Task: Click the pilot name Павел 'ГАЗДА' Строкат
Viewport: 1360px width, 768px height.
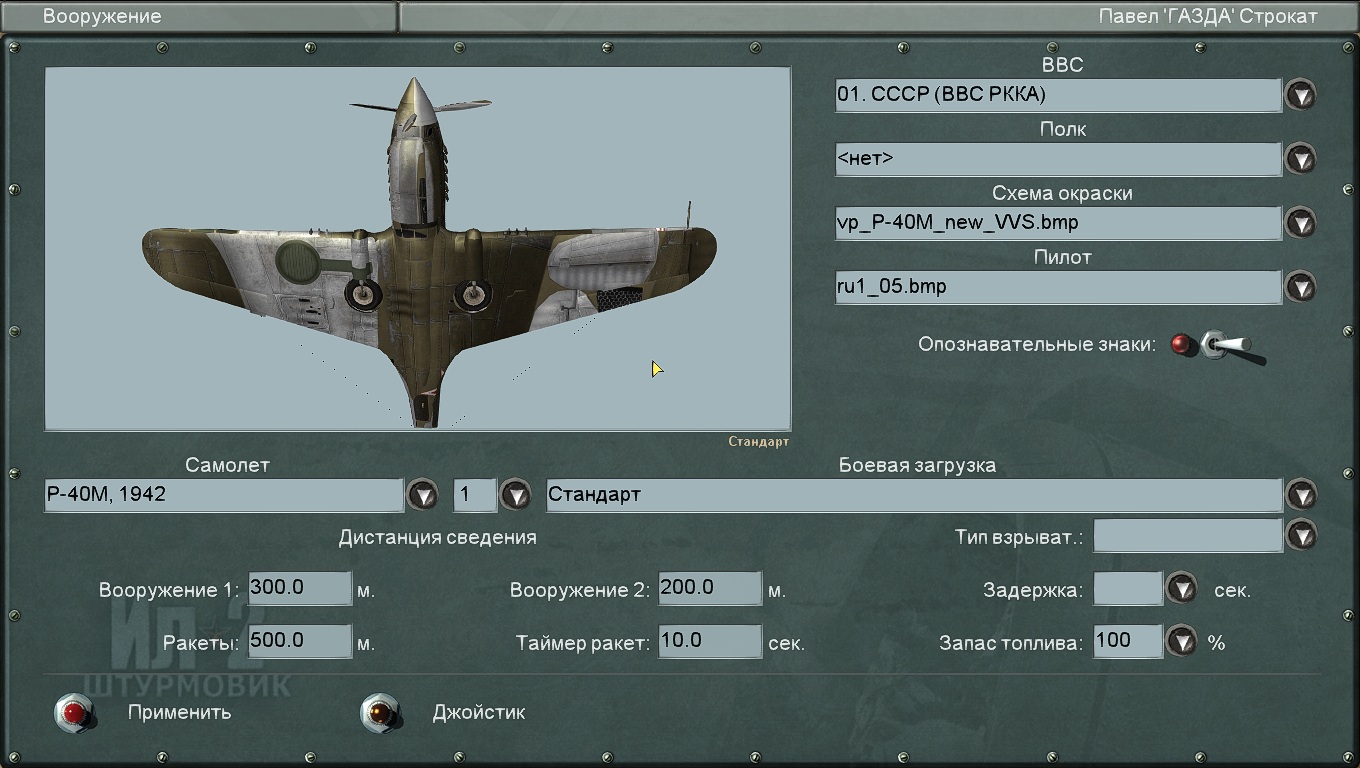Action: [1208, 16]
